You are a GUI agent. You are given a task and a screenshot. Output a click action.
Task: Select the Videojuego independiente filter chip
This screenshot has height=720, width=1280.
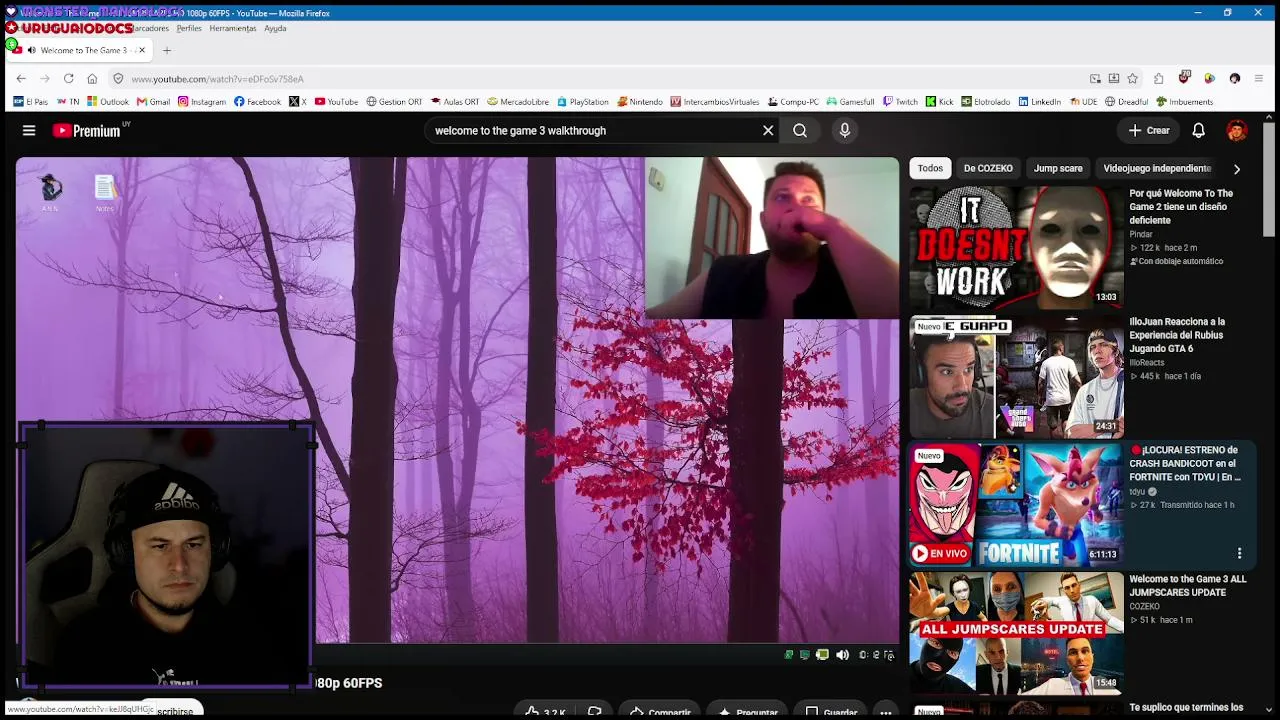pyautogui.click(x=1157, y=168)
